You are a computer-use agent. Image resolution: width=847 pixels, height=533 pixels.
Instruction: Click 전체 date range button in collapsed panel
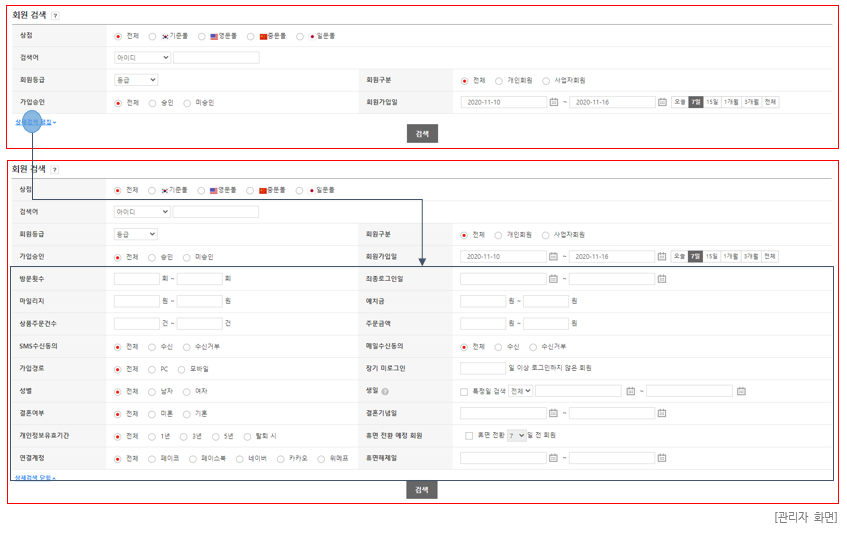coord(770,102)
